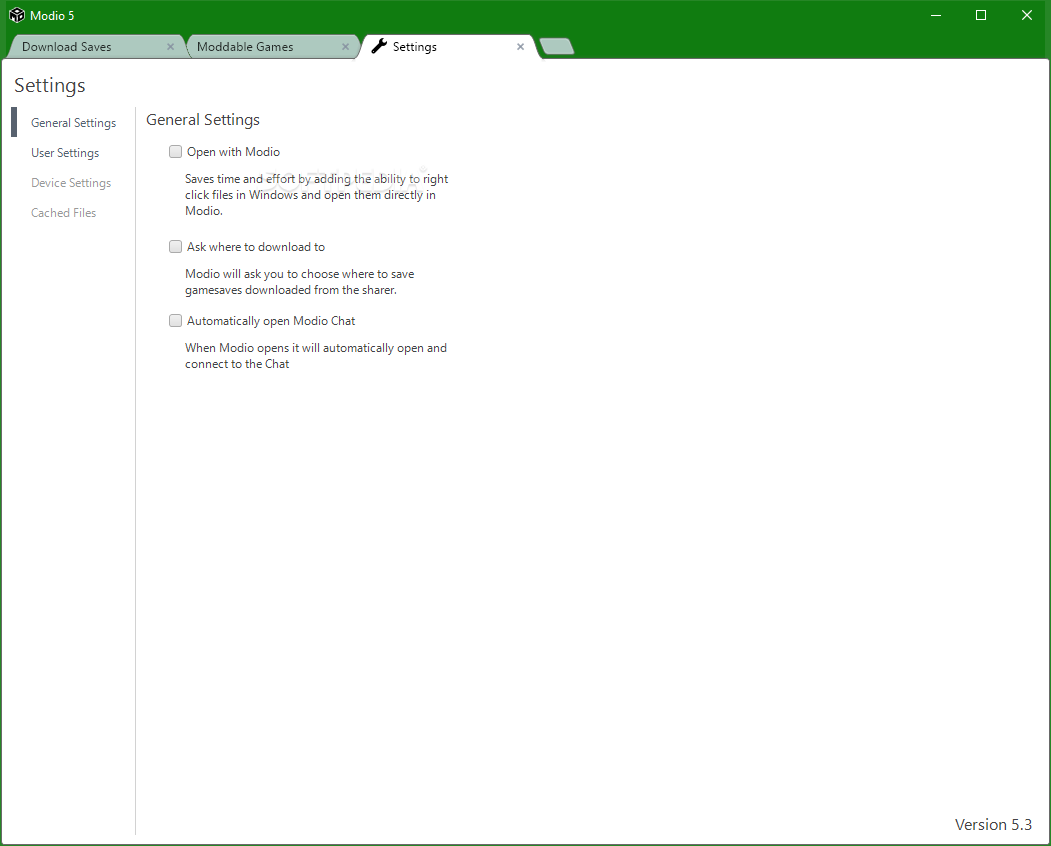Click the large 'Settings' page heading
Screen dimensions: 1051x846
[x=50, y=85]
